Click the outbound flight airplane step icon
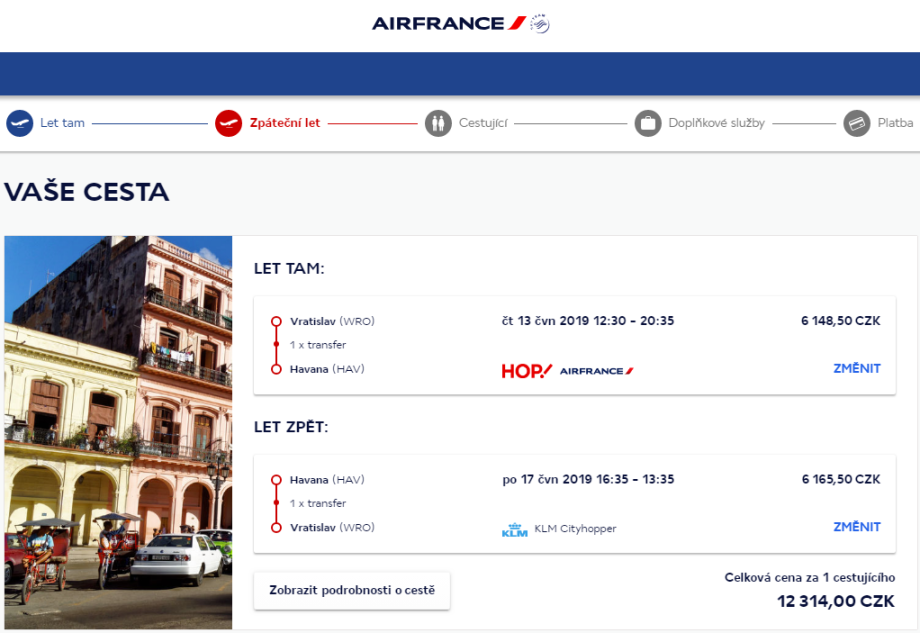 pos(20,123)
